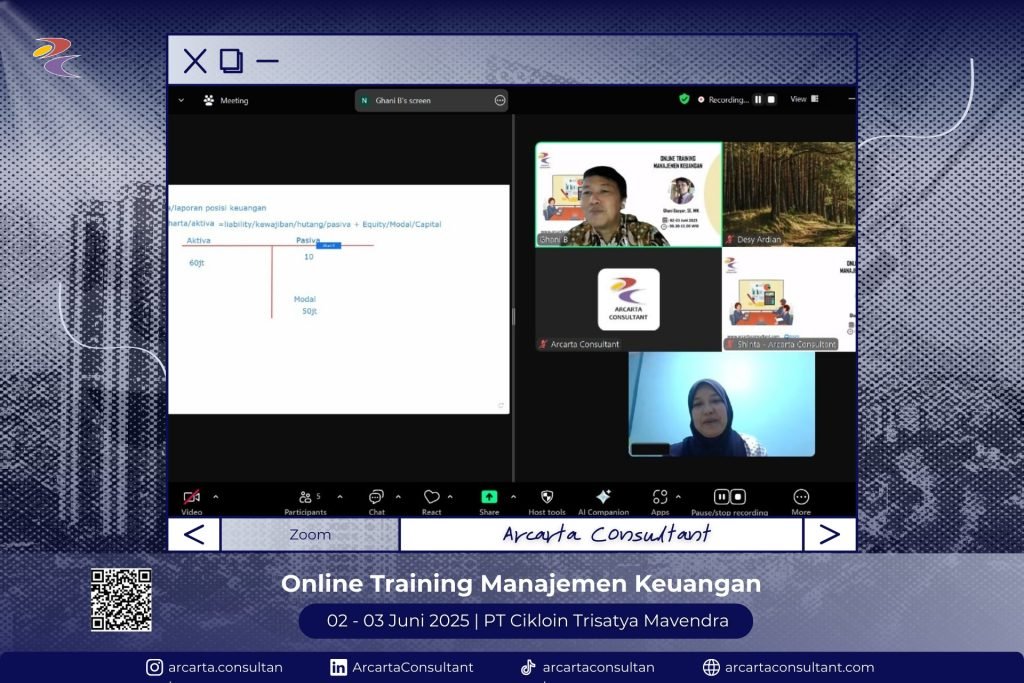Screen dimensions: 1024x683
Task: Open options on Ghani B's screen pill
Action: pyautogui.click(x=500, y=101)
